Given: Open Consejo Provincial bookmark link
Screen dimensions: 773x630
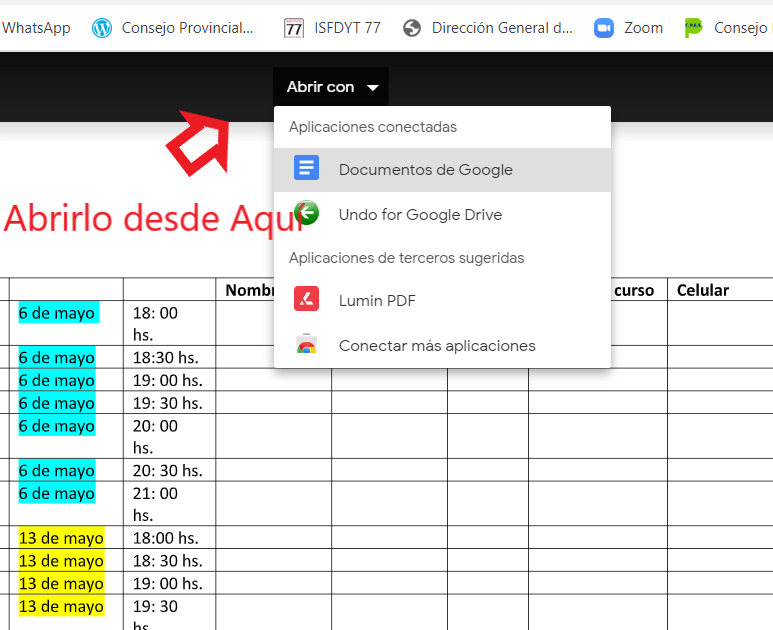Looking at the screenshot, I should click(187, 28).
